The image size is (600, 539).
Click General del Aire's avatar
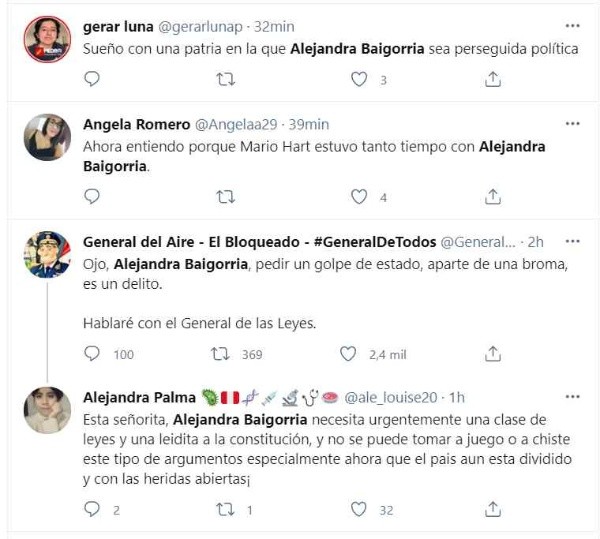point(47,255)
